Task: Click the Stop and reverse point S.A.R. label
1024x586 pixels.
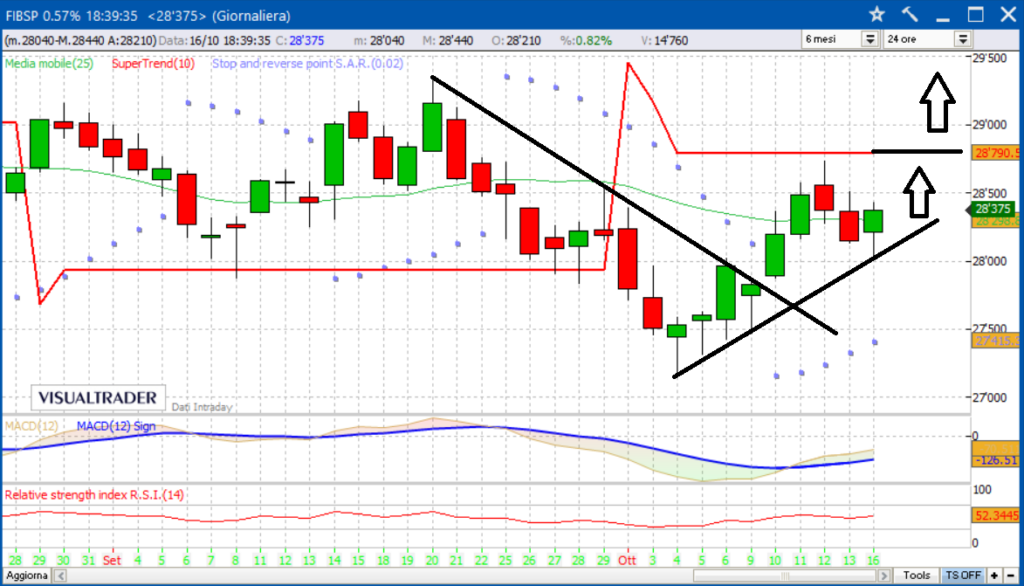Action: [294, 63]
